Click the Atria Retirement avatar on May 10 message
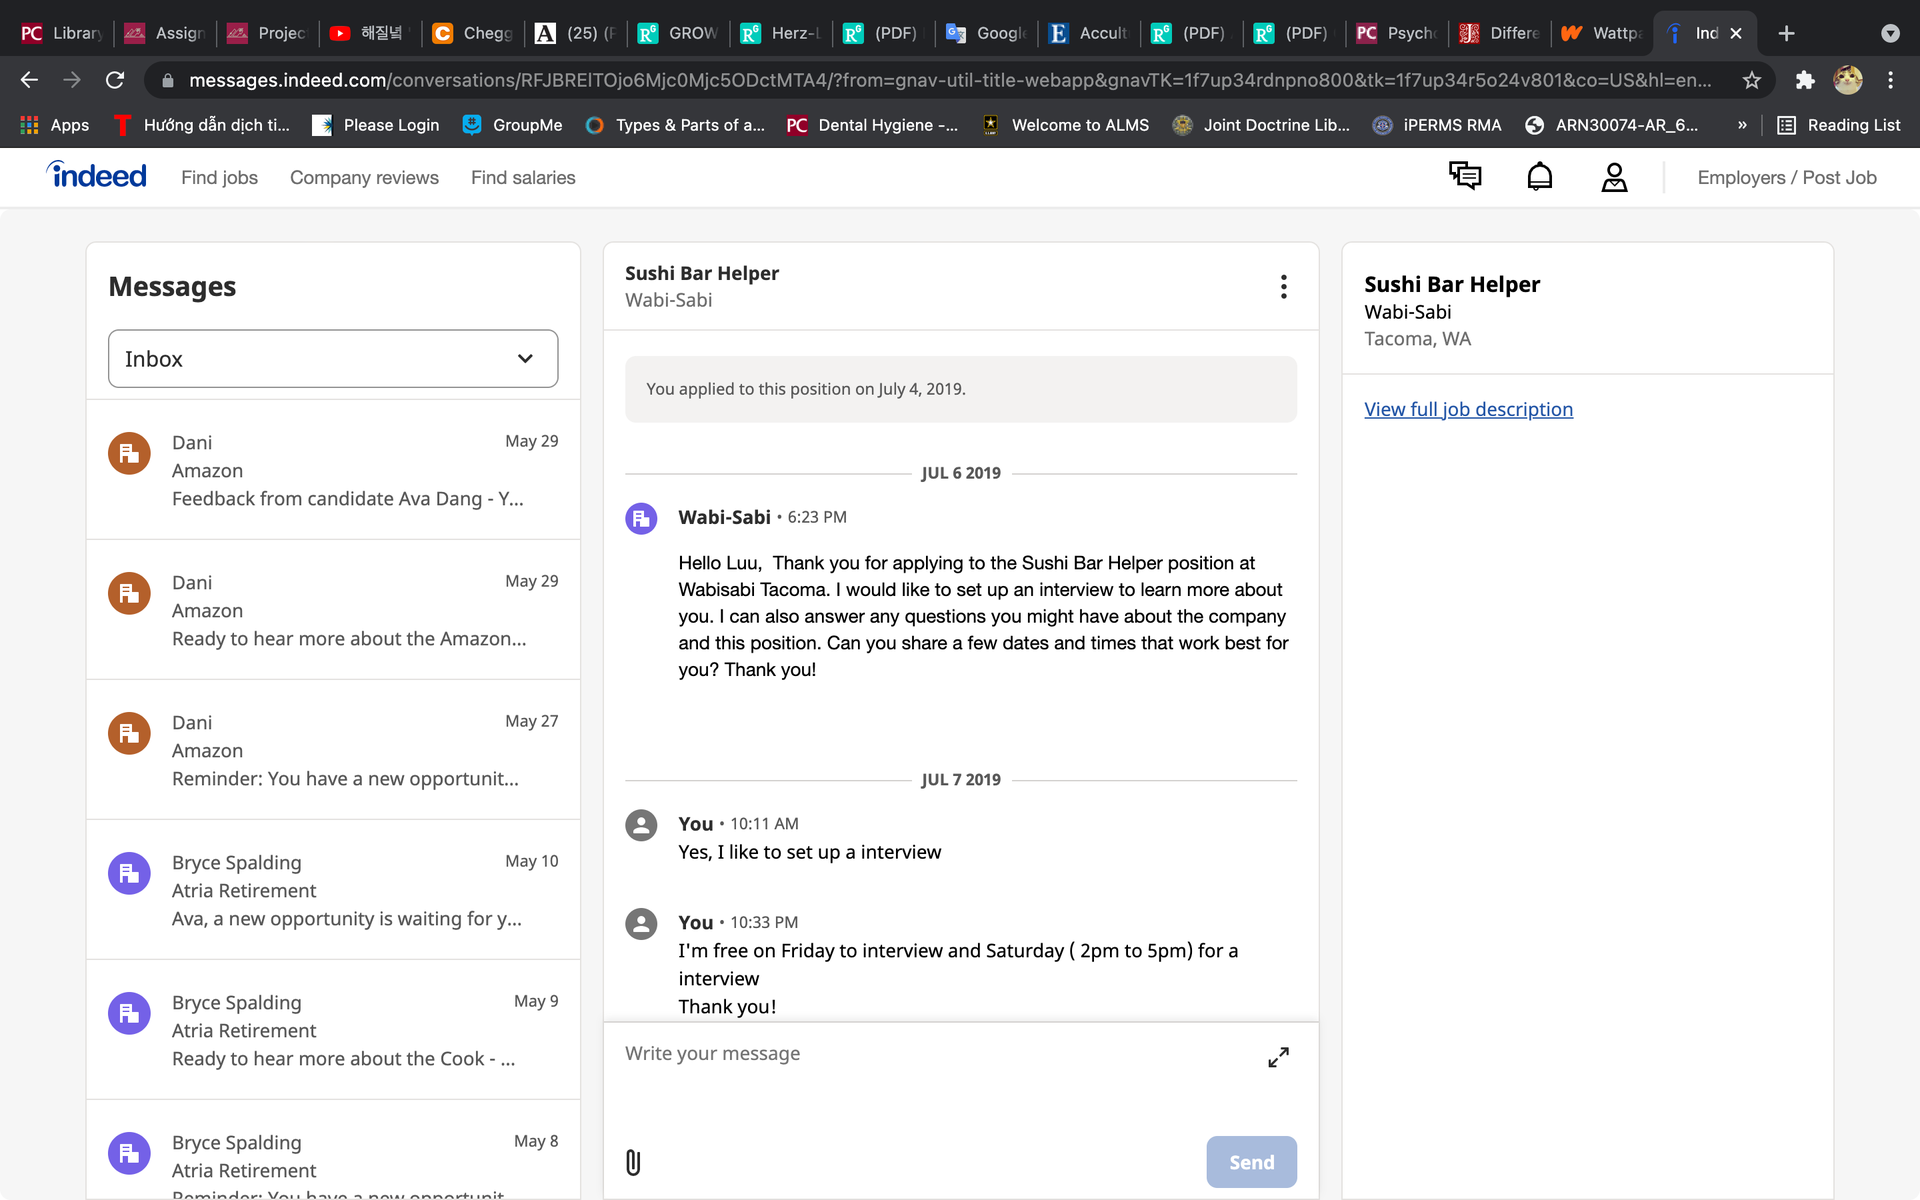This screenshot has height=1200, width=1920. pyautogui.click(x=129, y=873)
